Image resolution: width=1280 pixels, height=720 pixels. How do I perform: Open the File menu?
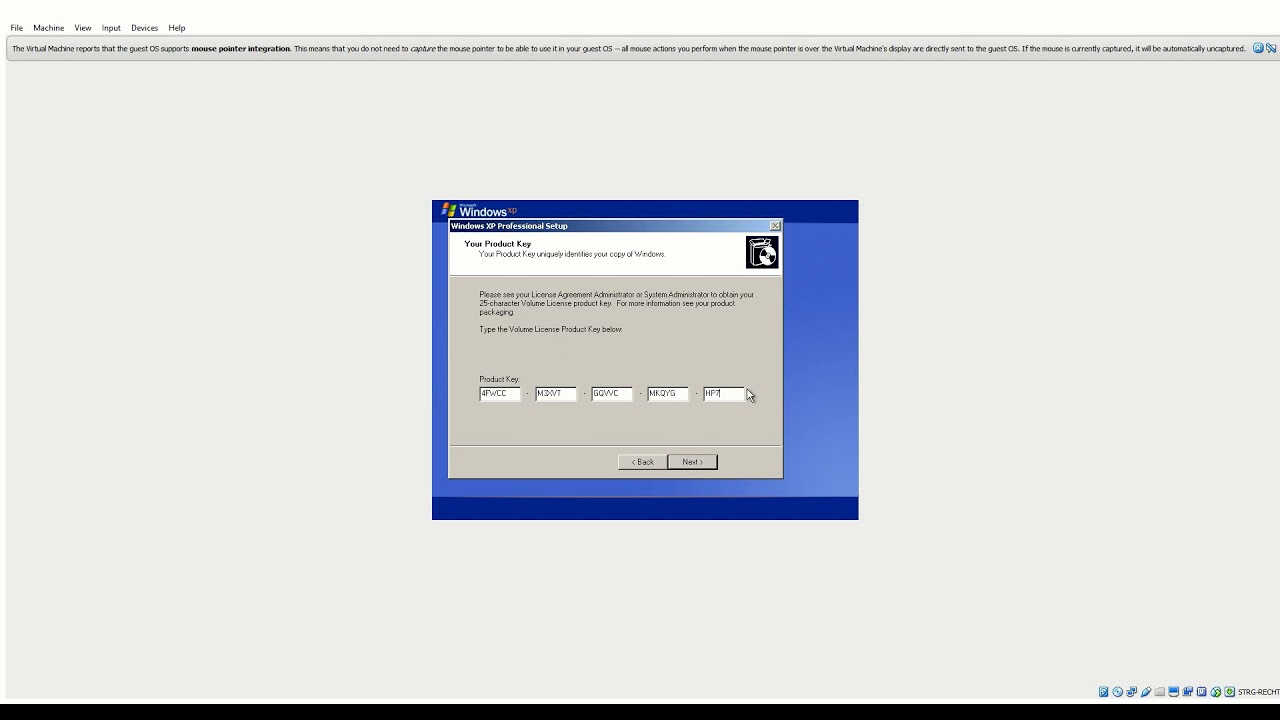[16, 28]
